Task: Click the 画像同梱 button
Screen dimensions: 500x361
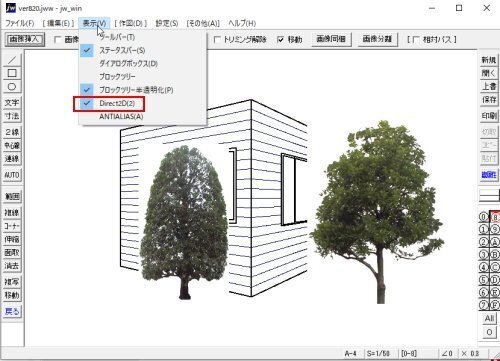Action: tap(331, 39)
